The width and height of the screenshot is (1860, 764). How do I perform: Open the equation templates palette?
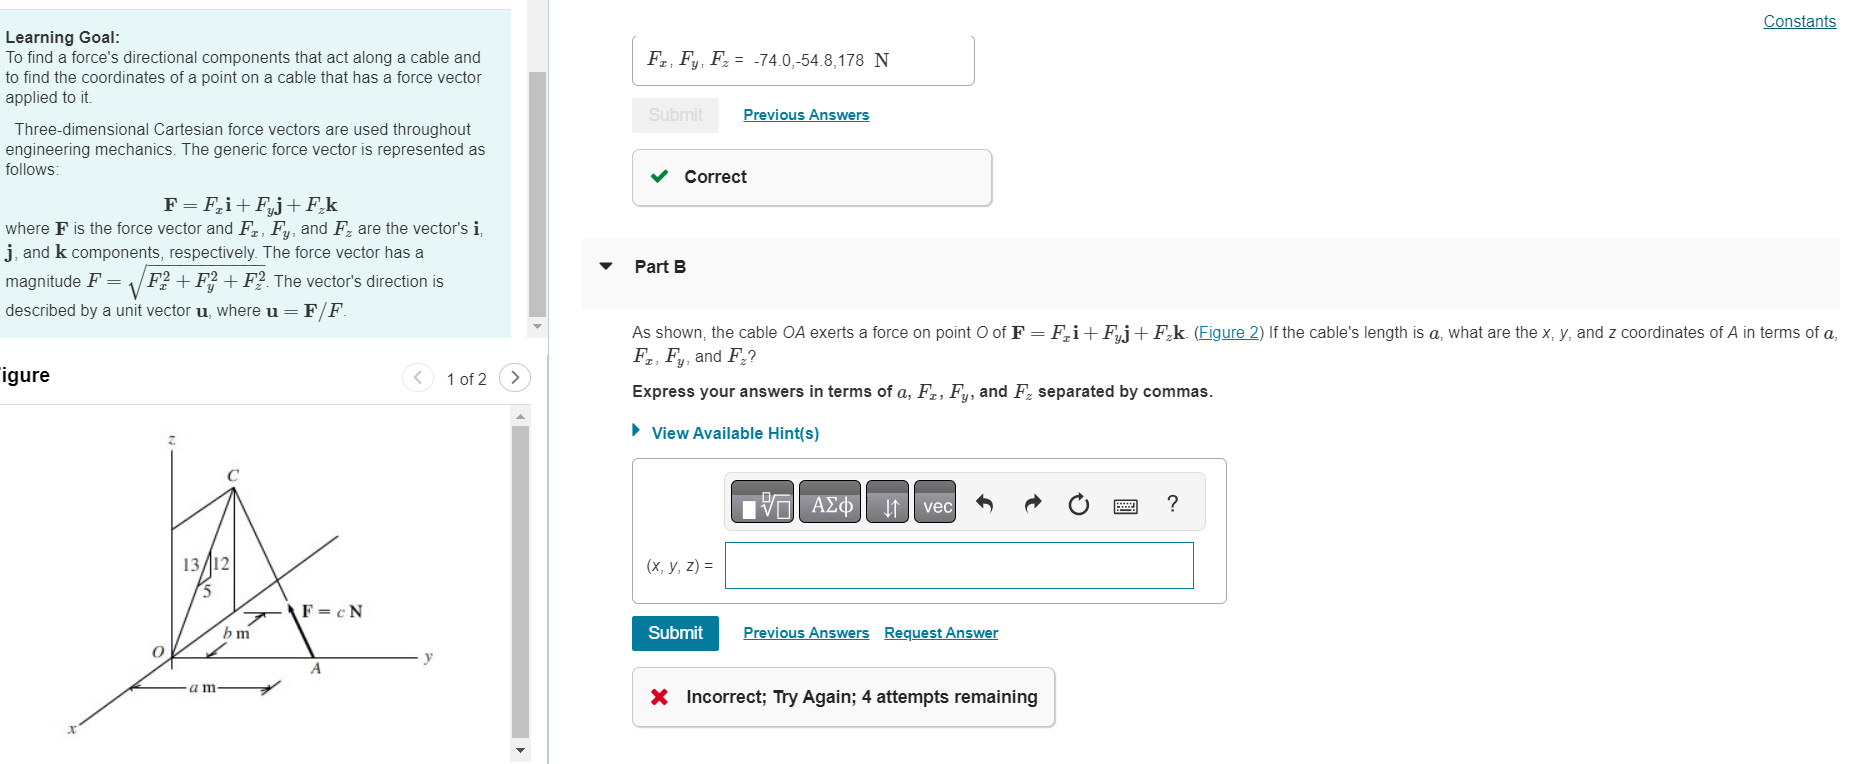[x=761, y=502]
